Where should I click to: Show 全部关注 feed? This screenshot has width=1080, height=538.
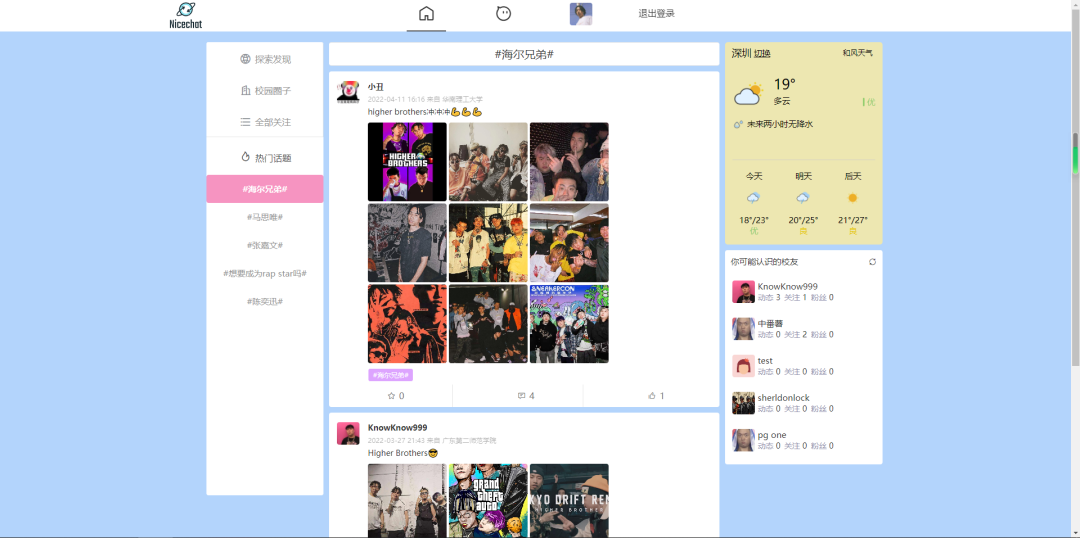pos(265,122)
